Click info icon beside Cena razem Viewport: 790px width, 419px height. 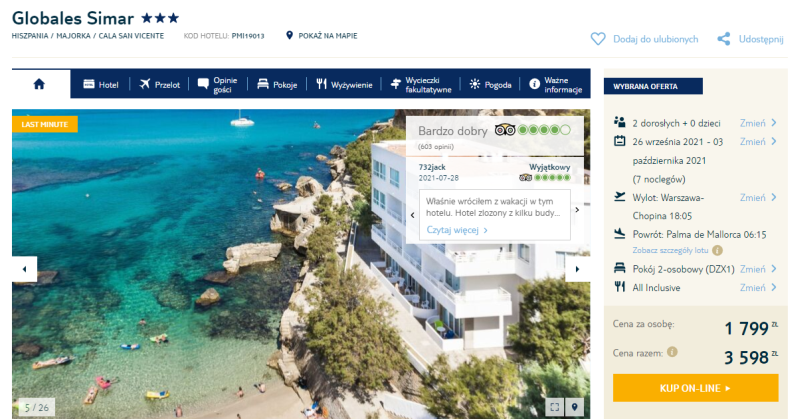point(672,352)
